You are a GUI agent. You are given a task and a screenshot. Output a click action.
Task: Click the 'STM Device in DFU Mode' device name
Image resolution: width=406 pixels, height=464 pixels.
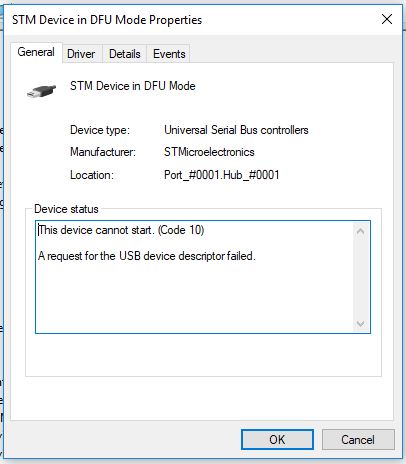click(x=133, y=86)
